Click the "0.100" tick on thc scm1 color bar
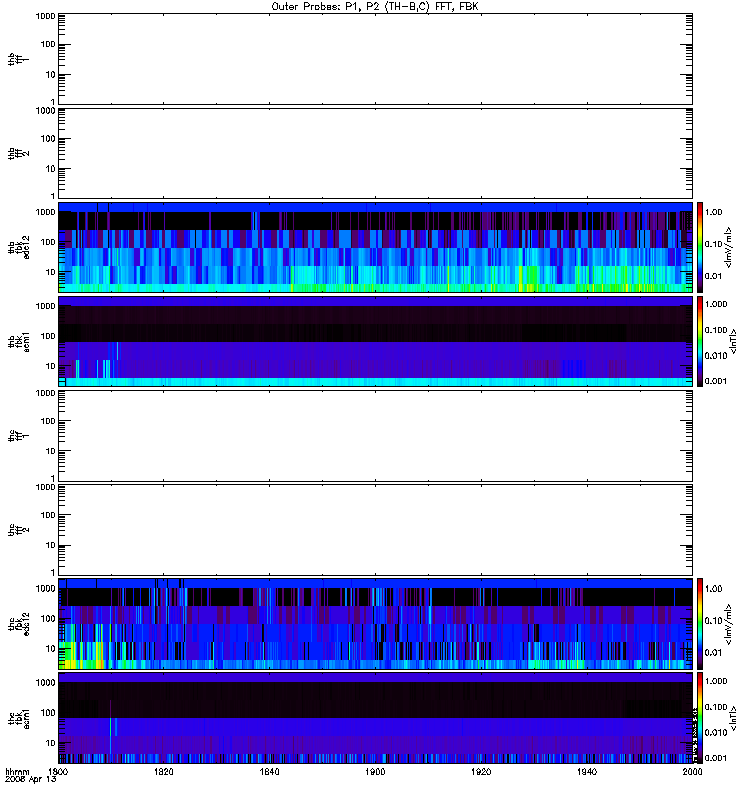 coord(716,707)
